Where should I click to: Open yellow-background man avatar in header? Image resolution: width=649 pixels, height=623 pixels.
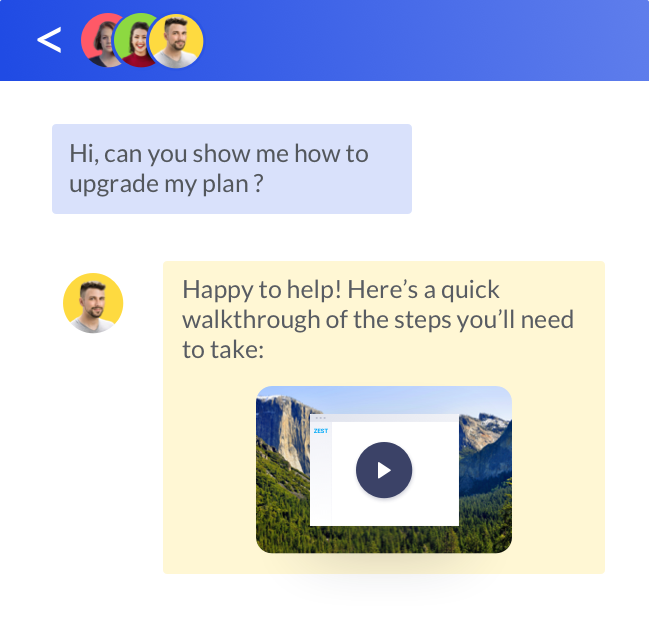[176, 41]
